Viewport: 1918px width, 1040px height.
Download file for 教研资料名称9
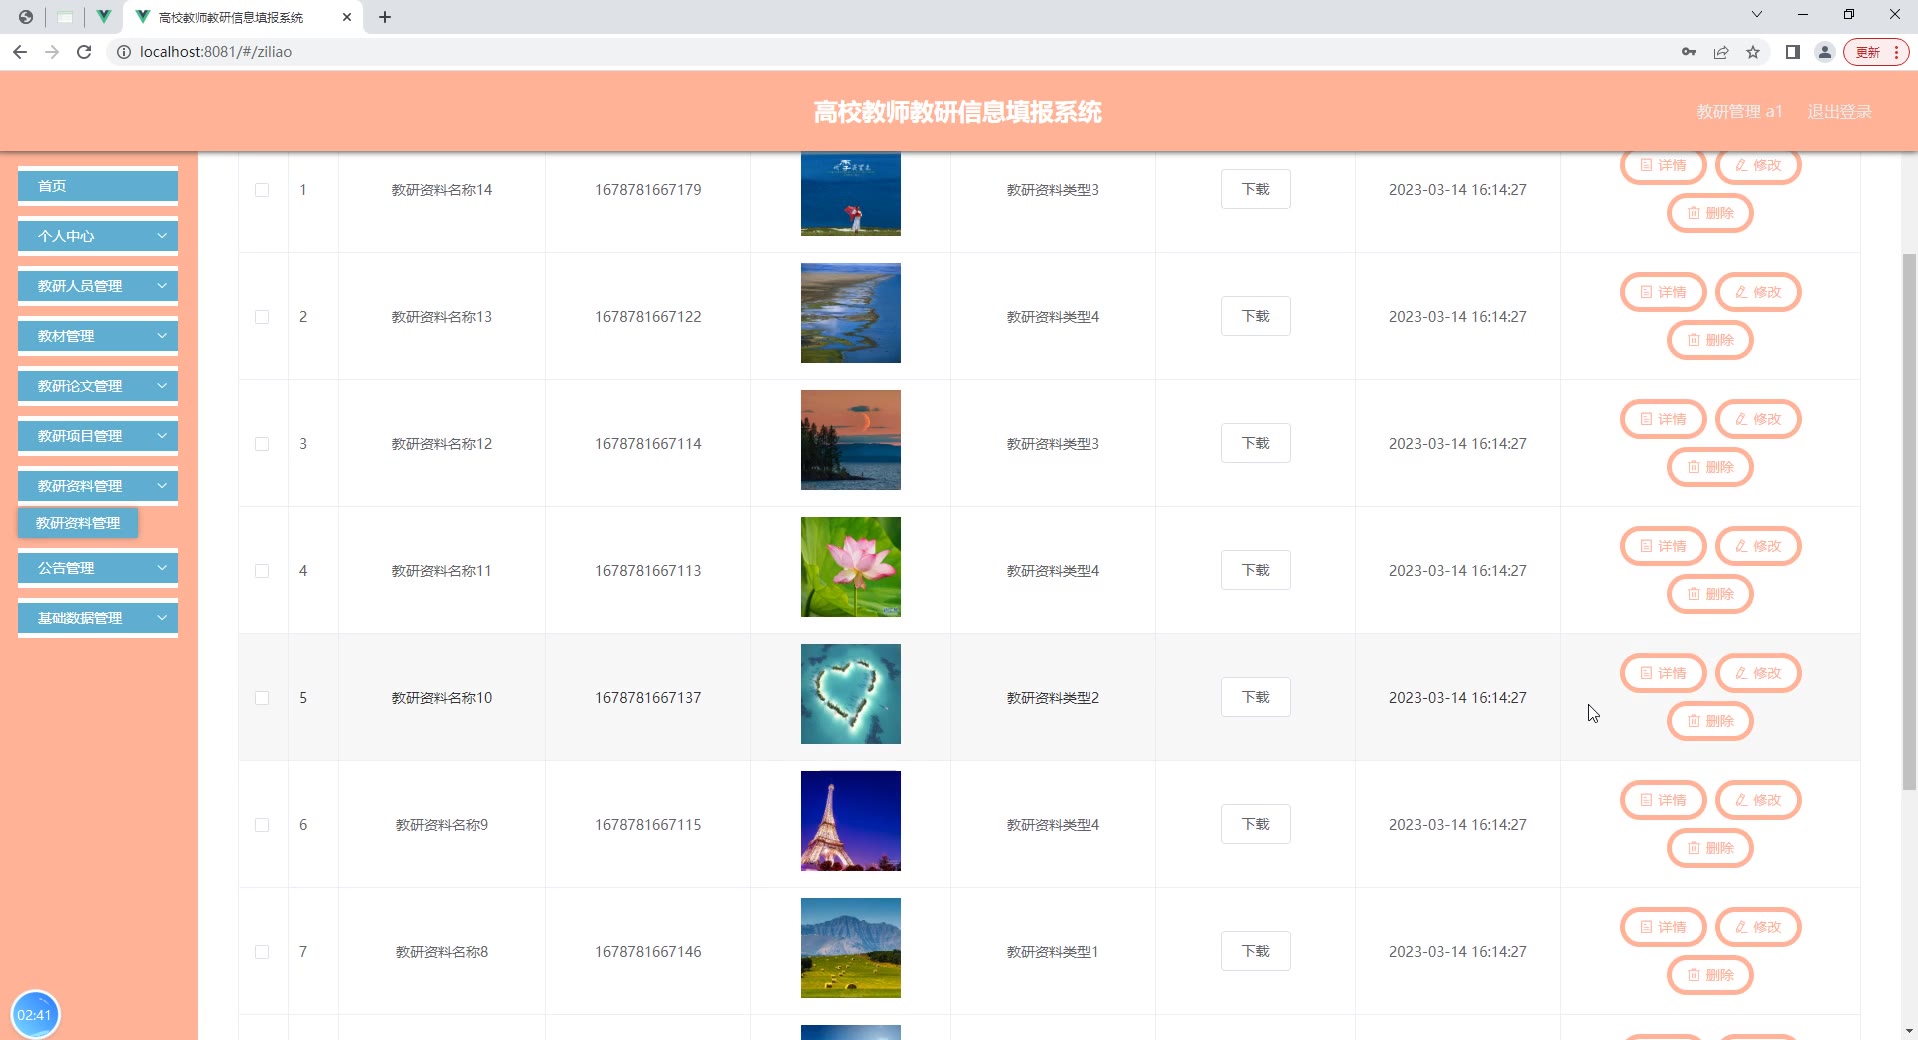(x=1256, y=824)
